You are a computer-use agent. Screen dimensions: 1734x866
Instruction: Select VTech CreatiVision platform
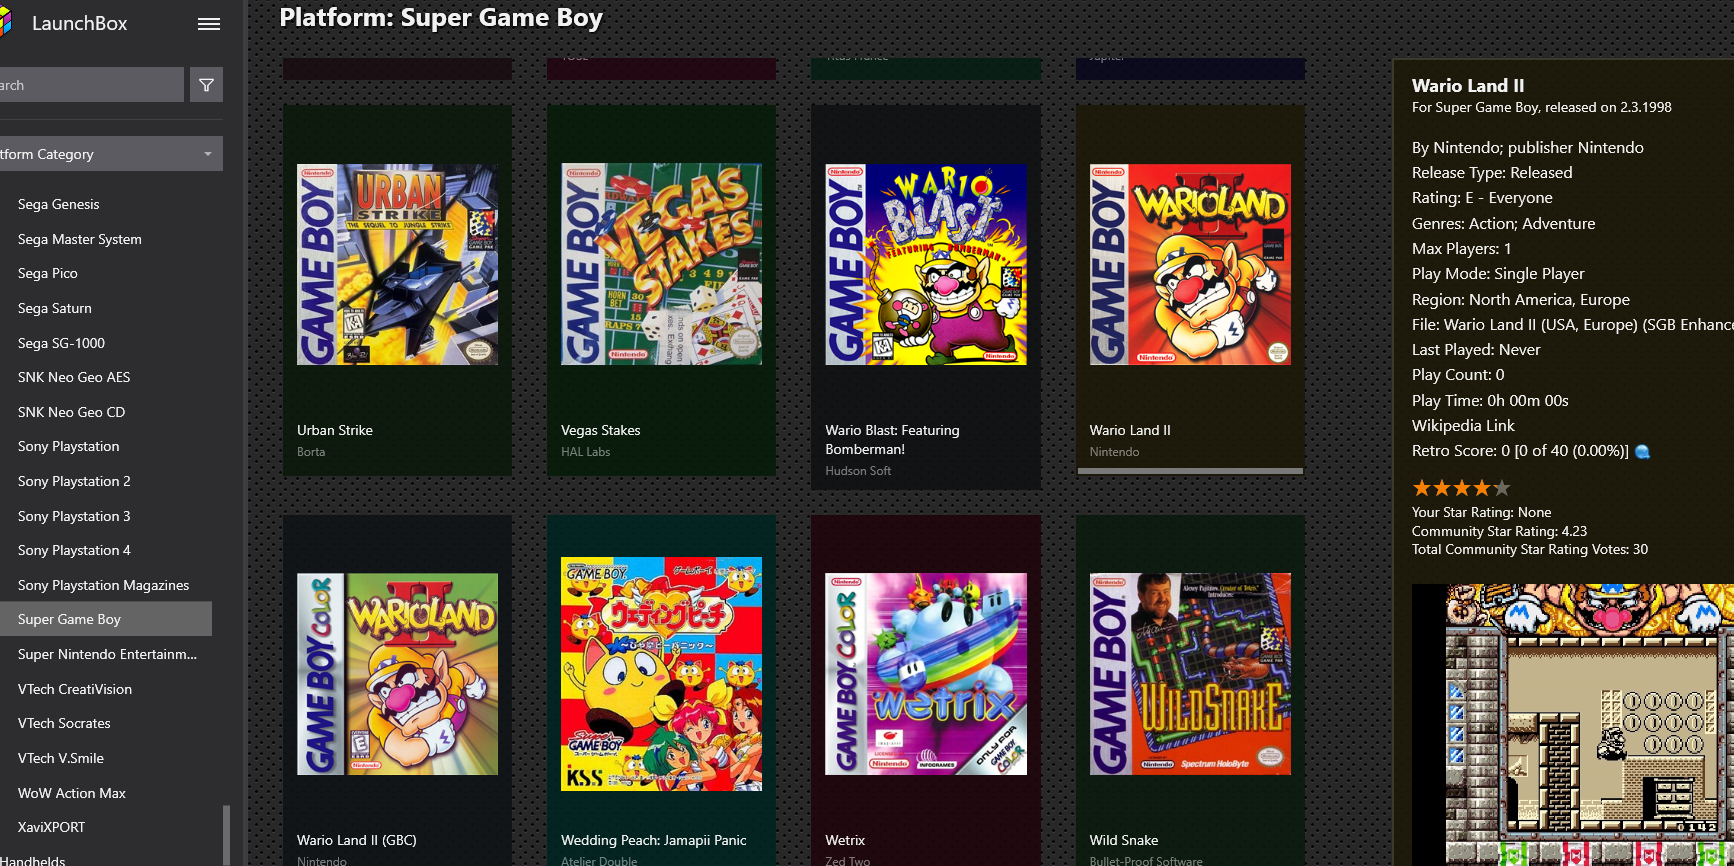[75, 689]
